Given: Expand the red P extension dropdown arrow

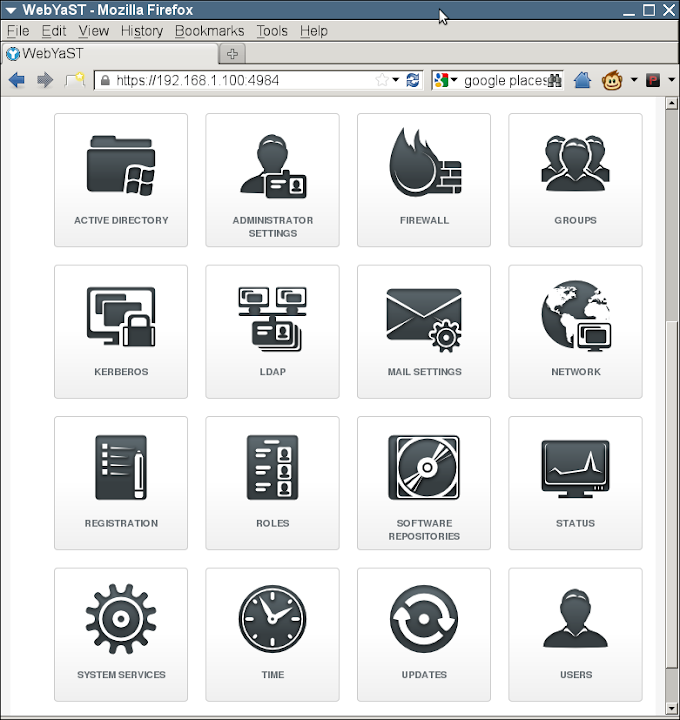Looking at the screenshot, I should 671,80.
